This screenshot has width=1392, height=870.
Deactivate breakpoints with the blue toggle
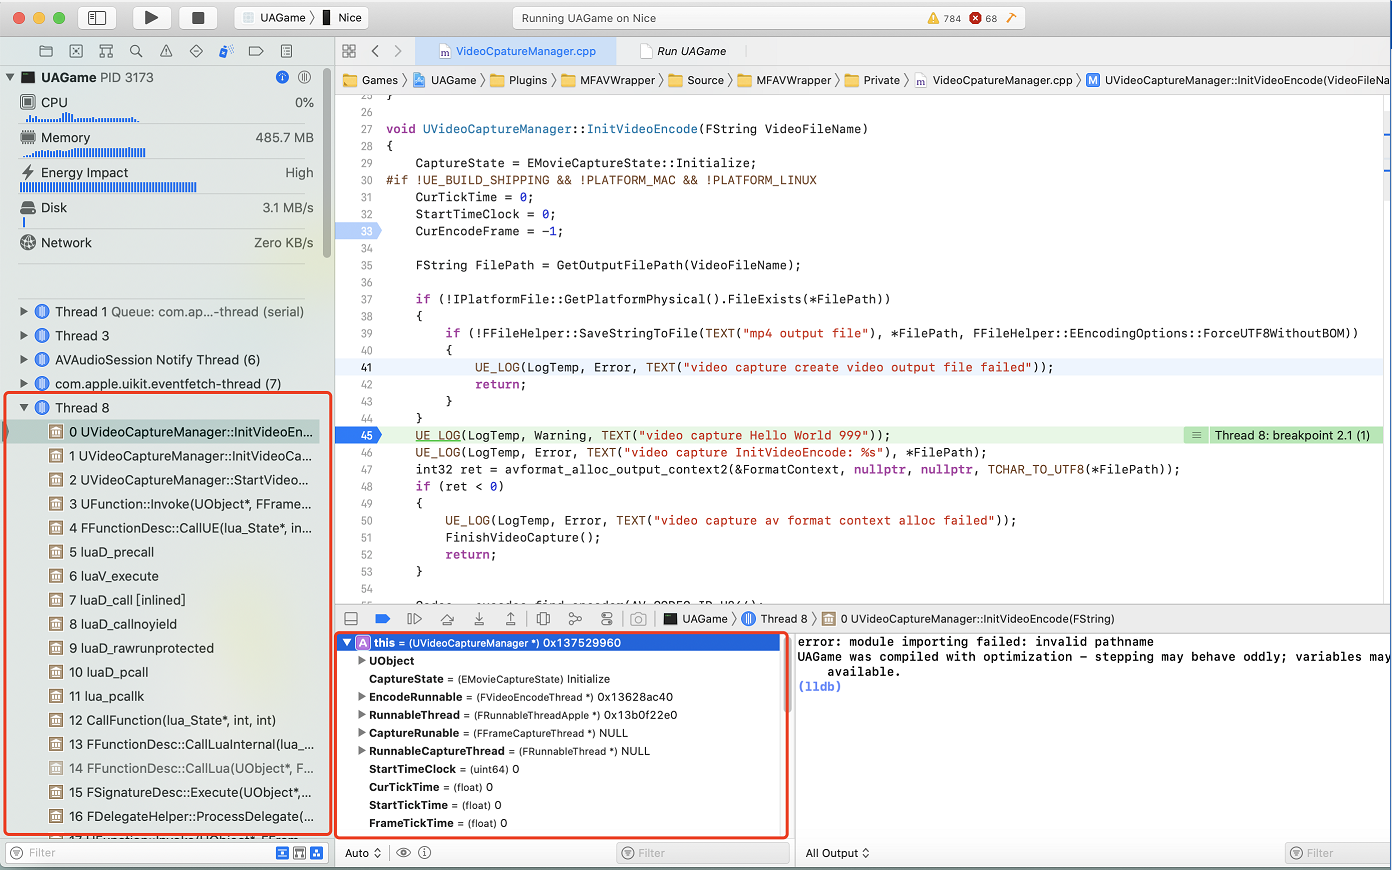(382, 619)
